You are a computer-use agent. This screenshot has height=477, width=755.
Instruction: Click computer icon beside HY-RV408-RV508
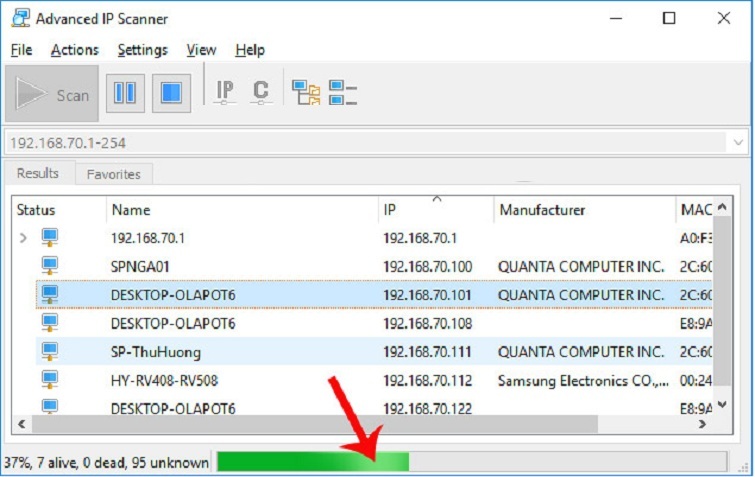pyautogui.click(x=50, y=379)
